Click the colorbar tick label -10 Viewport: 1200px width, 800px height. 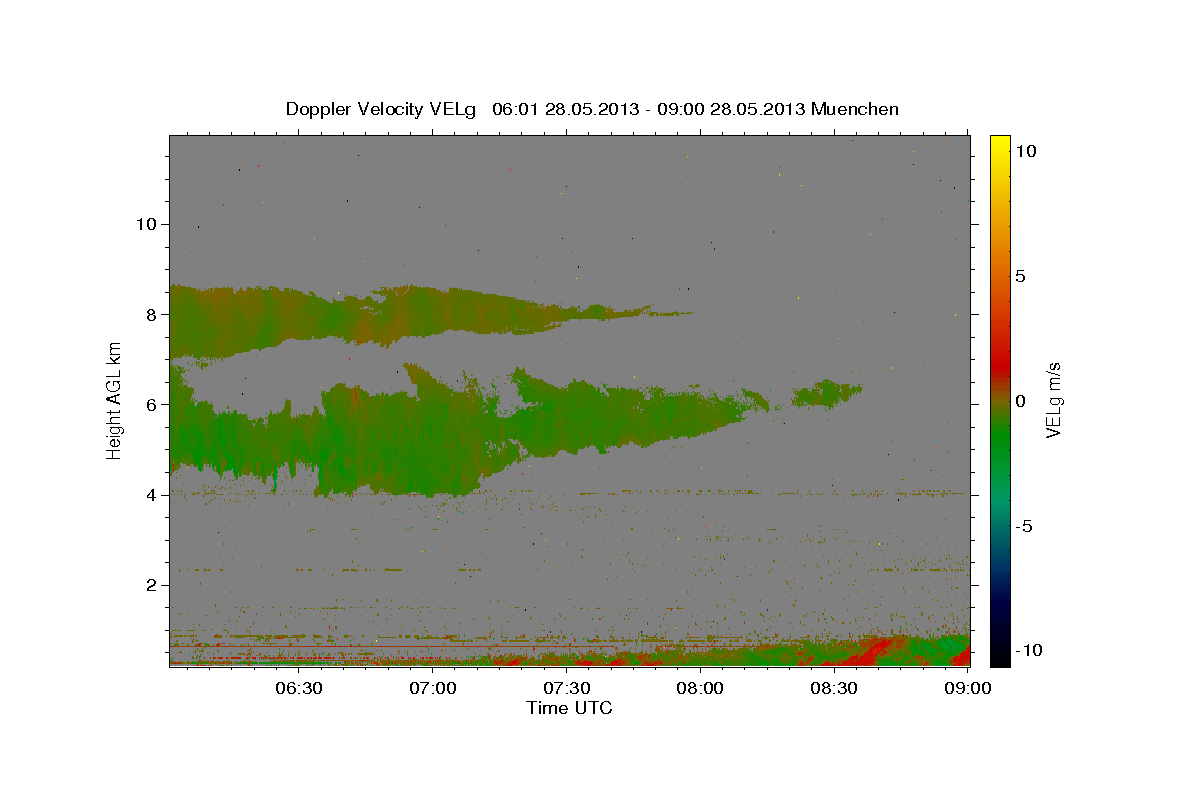pos(1028,651)
